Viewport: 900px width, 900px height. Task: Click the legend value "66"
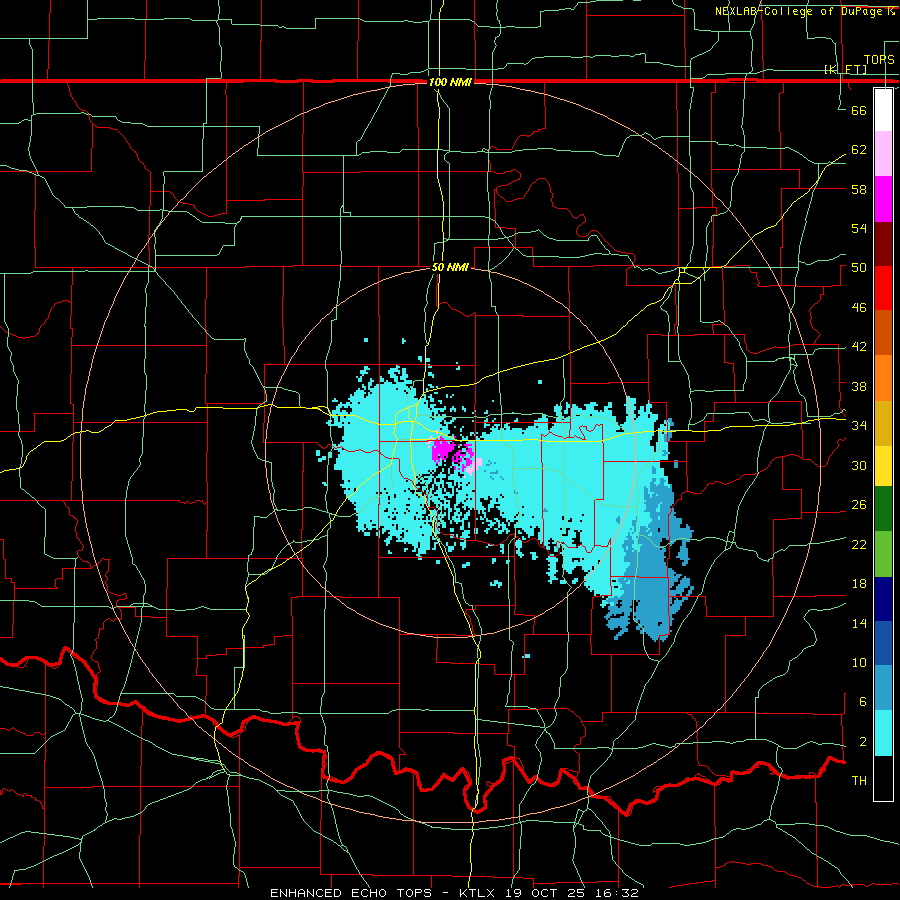click(x=859, y=110)
